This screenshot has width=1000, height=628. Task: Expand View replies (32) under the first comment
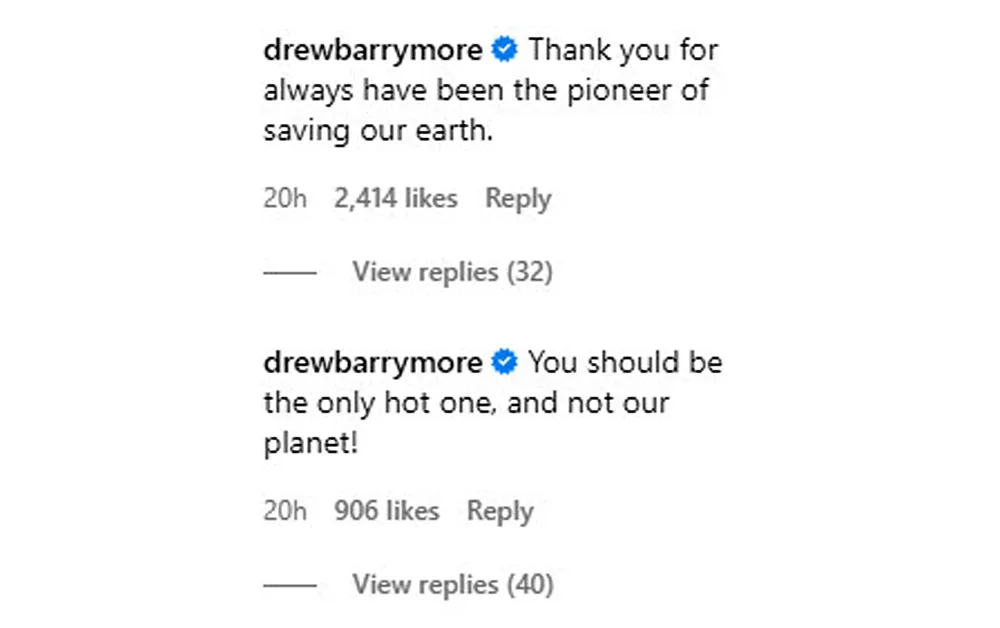coord(454,272)
